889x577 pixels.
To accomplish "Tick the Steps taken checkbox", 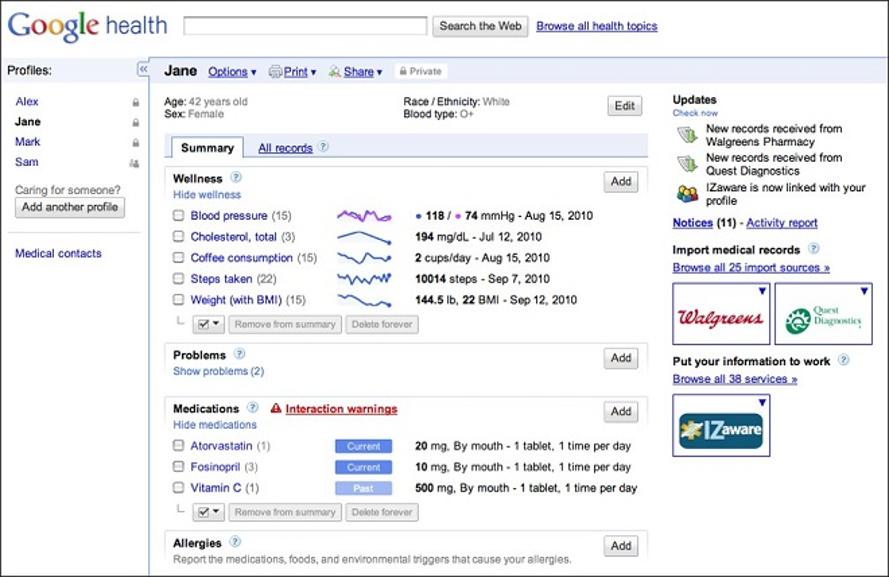I will (x=179, y=278).
